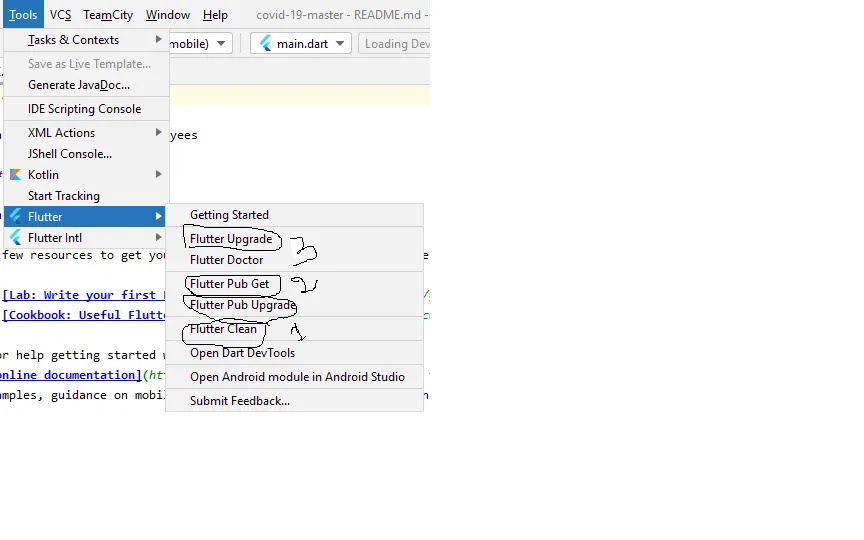The image size is (864, 540).
Task: Open the Window menu
Action: (168, 15)
